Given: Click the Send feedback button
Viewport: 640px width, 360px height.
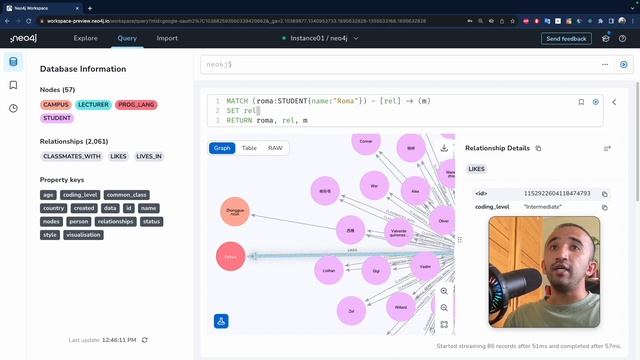Looking at the screenshot, I should click(x=566, y=38).
